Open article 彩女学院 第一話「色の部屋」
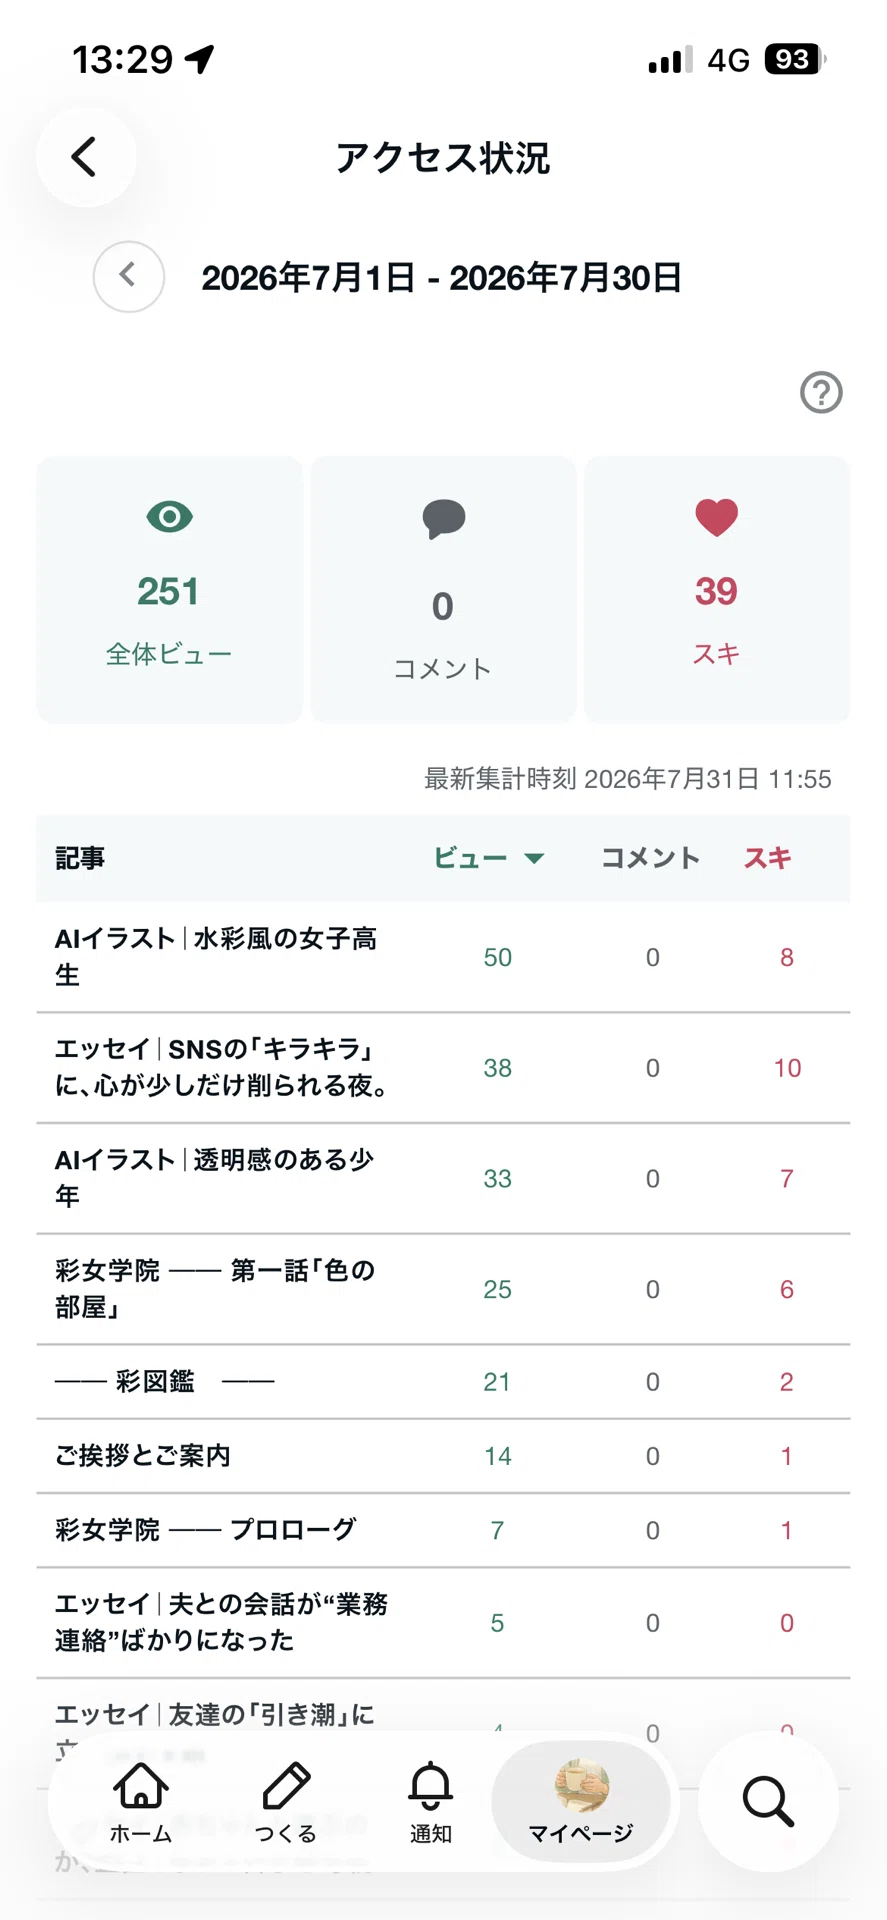The height and width of the screenshot is (1920, 887). click(443, 1289)
